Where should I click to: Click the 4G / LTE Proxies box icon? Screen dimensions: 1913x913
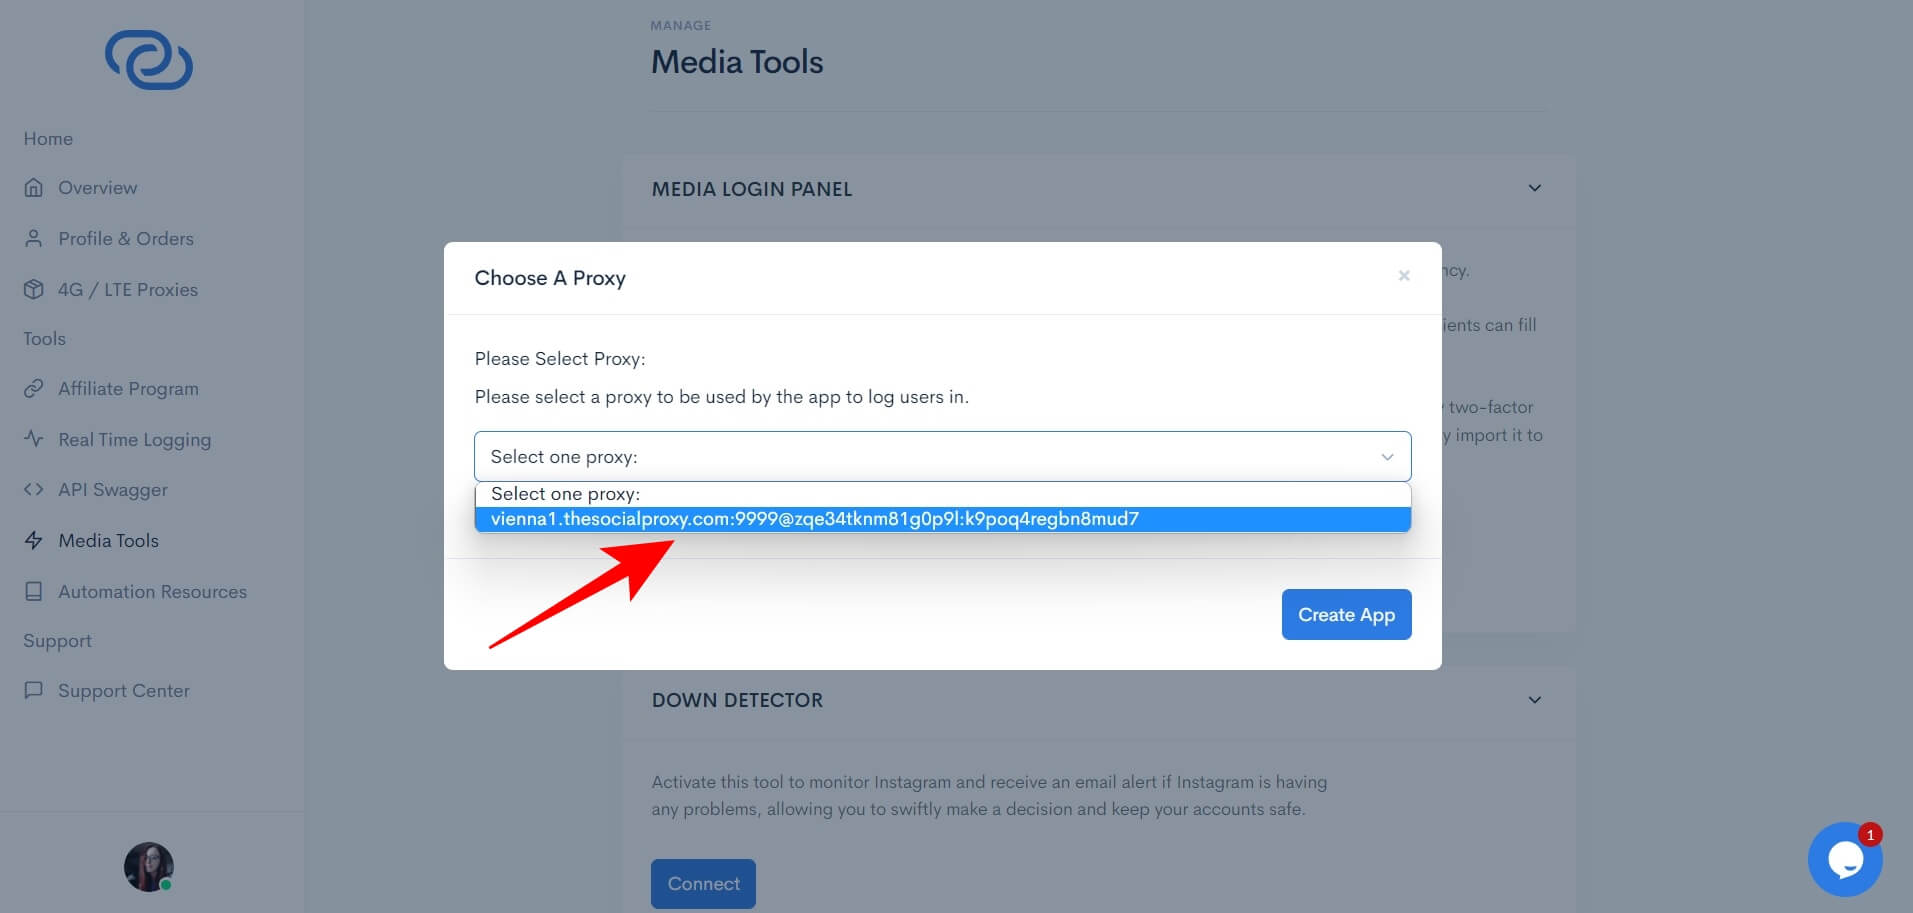[33, 289]
